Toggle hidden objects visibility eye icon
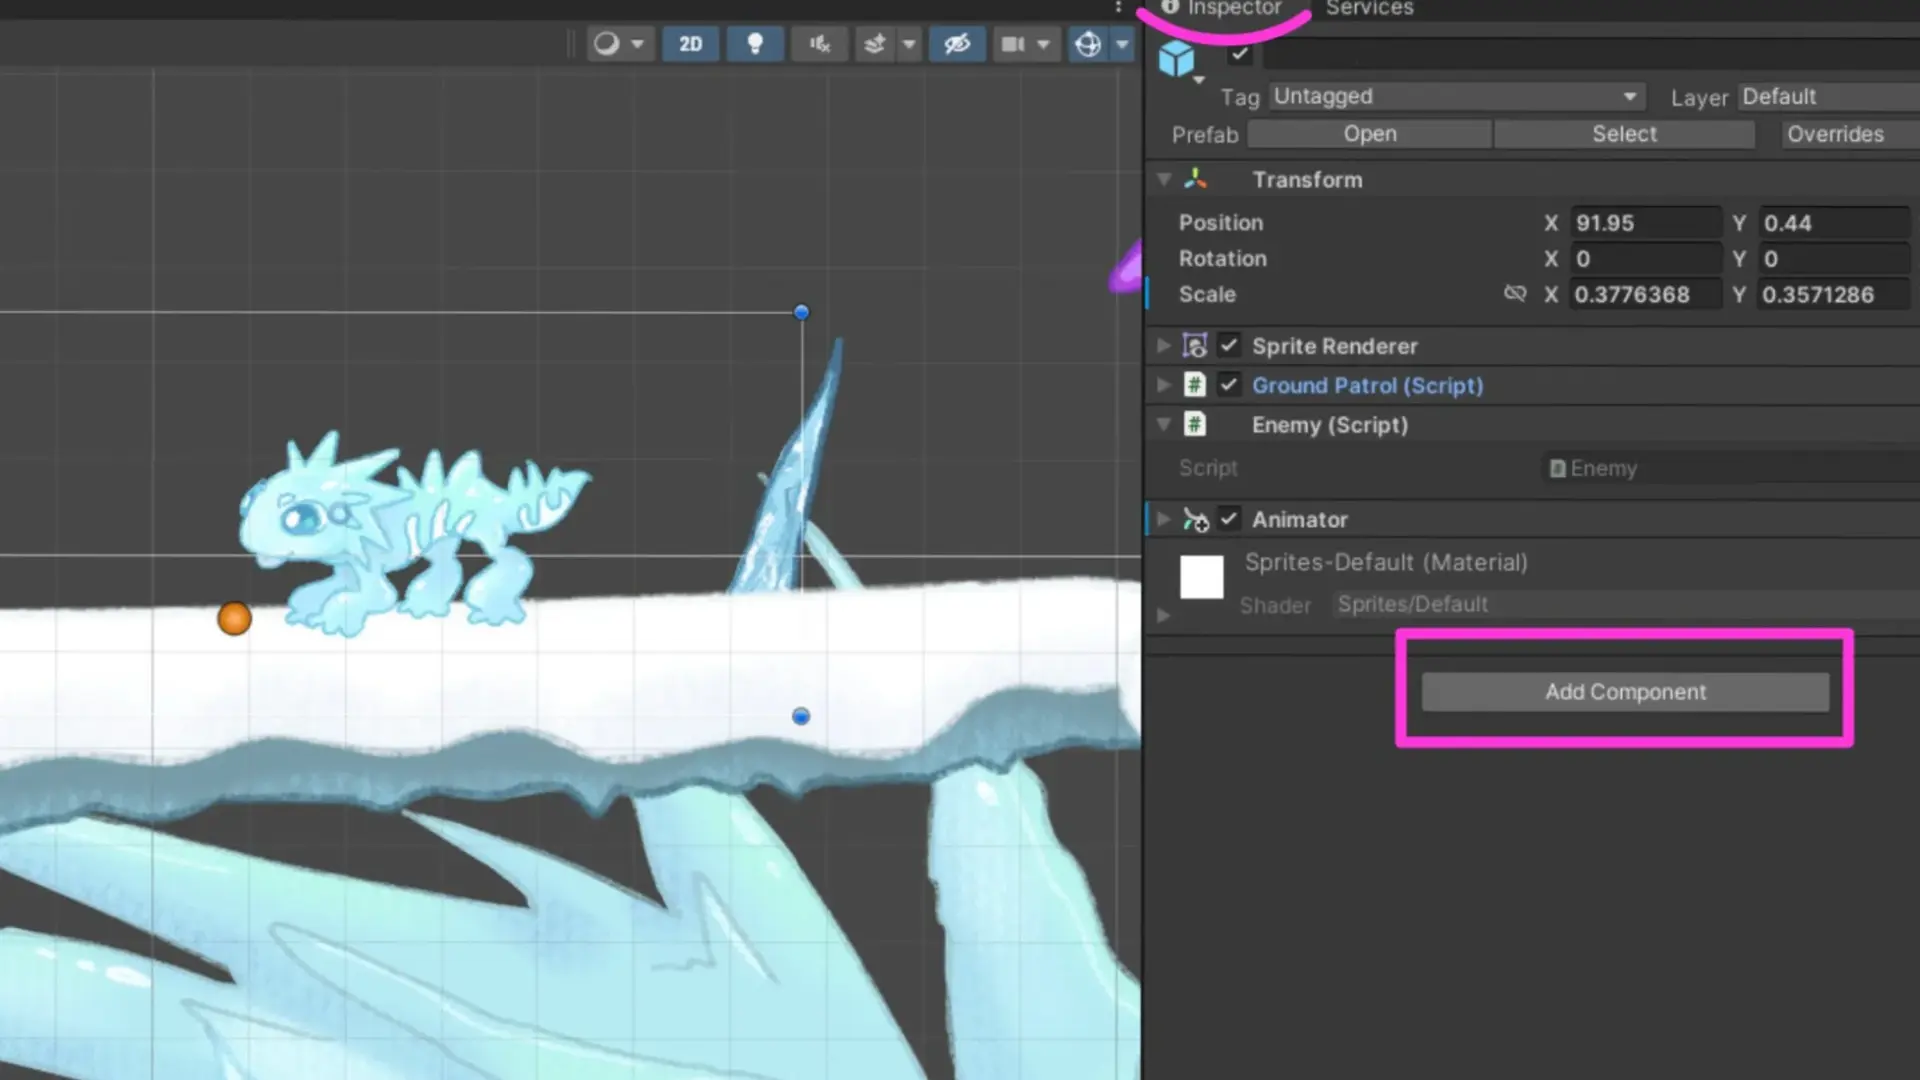Viewport: 1920px width, 1080px height. tap(957, 44)
